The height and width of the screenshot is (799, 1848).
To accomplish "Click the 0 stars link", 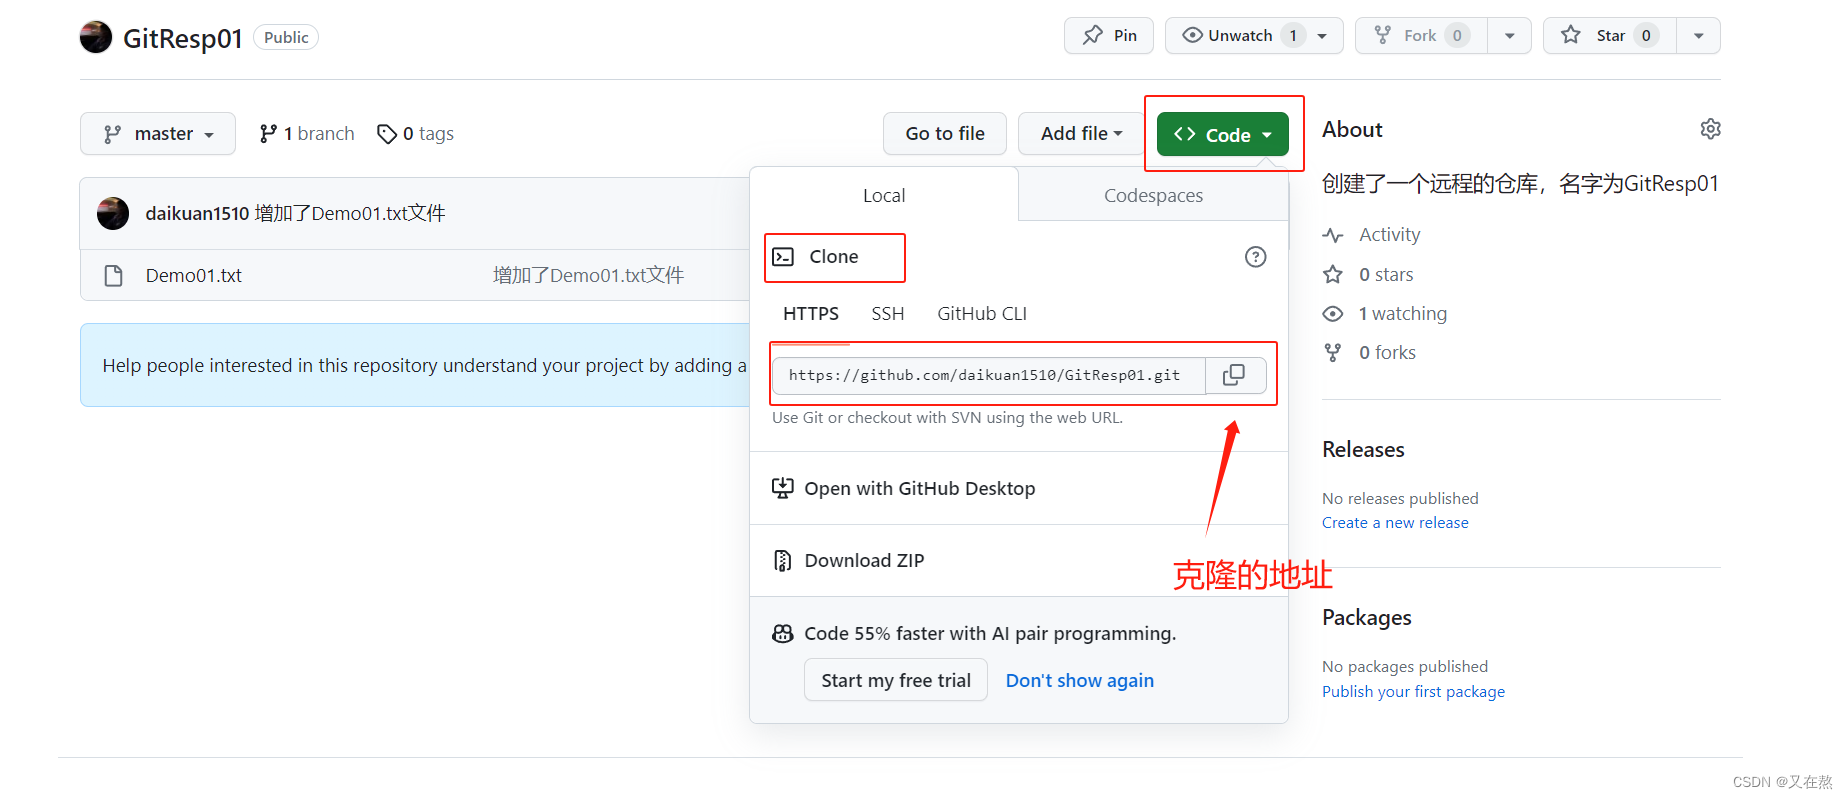I will pos(1386,275).
